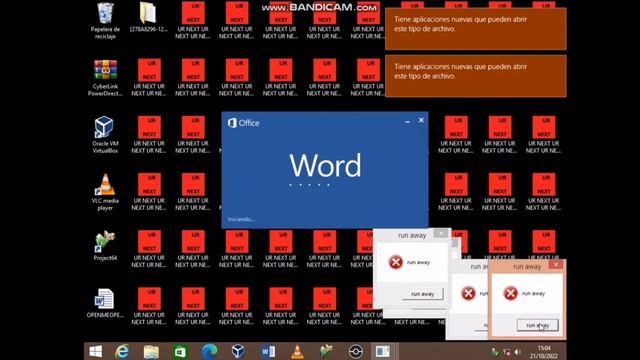Close the pink-framed run away dialog with red X
The height and width of the screenshot is (360, 640).
click(556, 265)
